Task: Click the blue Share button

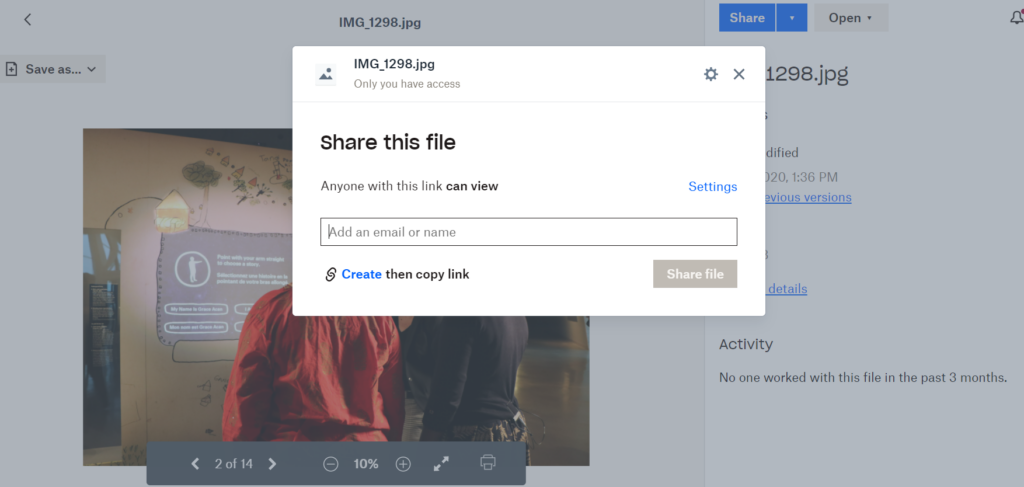Action: (x=747, y=18)
